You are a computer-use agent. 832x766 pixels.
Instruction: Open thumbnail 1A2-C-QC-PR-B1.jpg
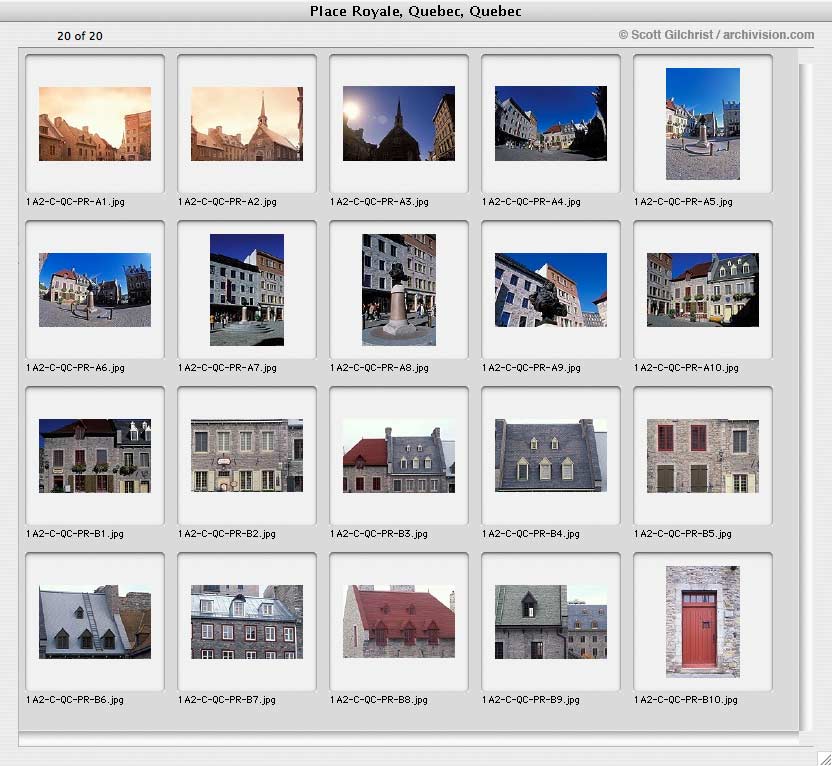(x=95, y=456)
